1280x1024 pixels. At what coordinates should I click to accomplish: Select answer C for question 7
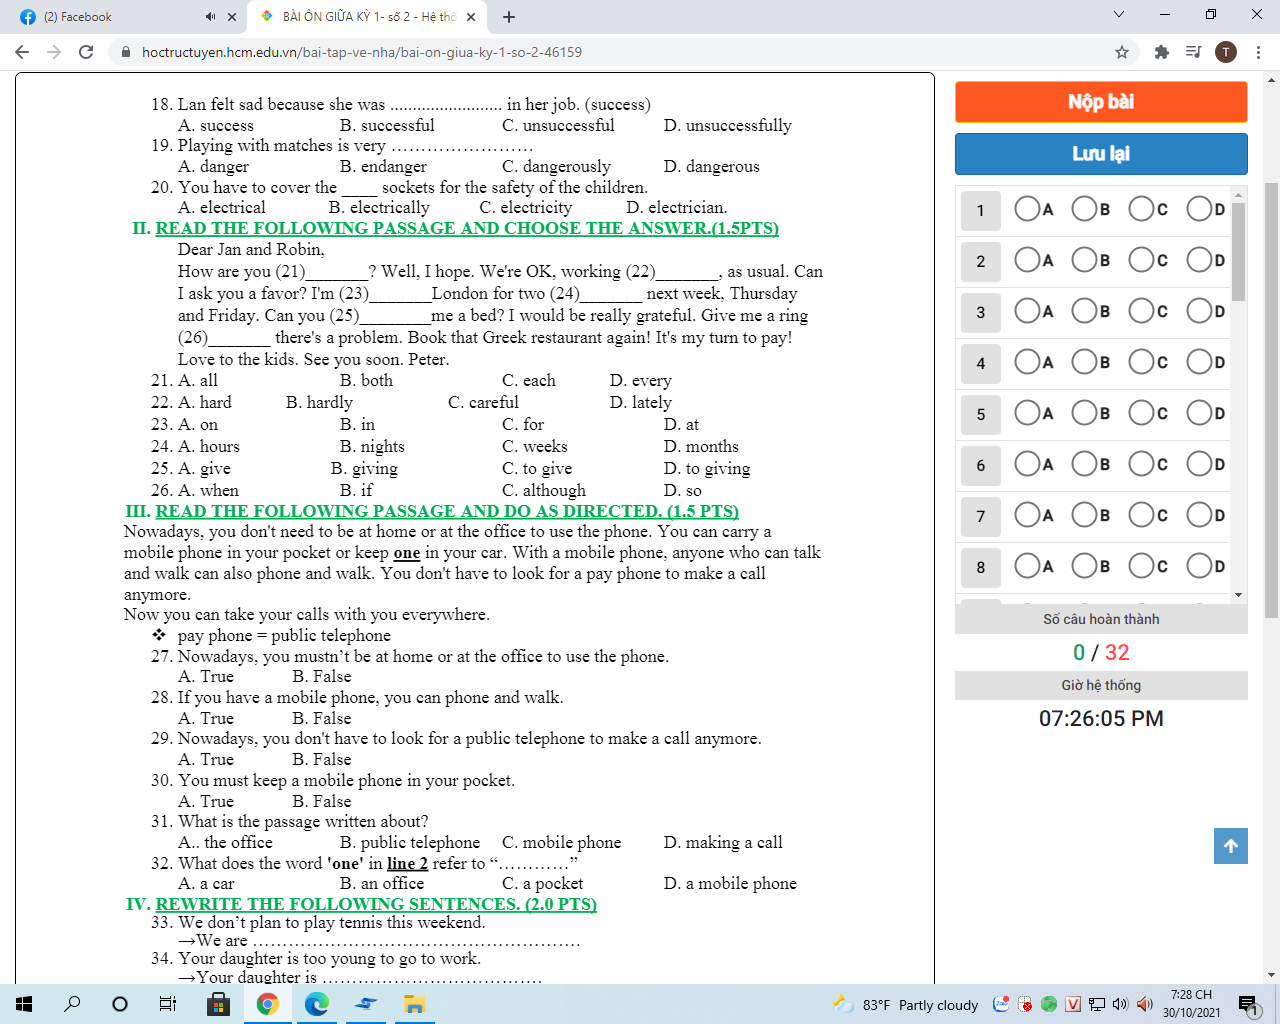[1141, 514]
